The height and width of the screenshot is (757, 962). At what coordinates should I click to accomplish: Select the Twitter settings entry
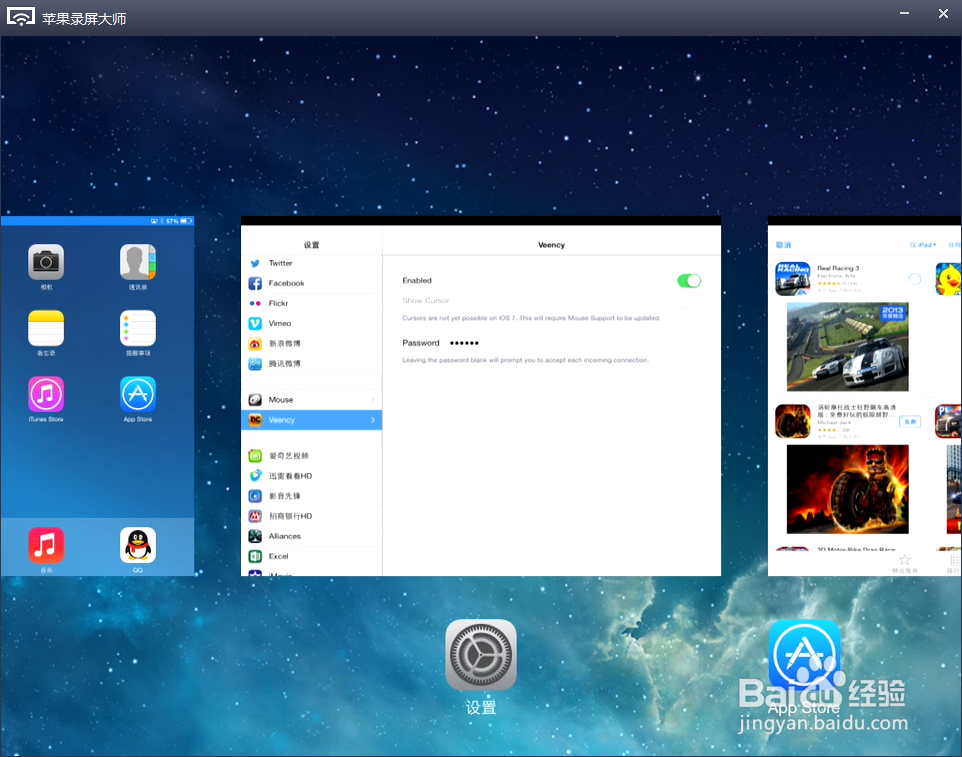[312, 263]
